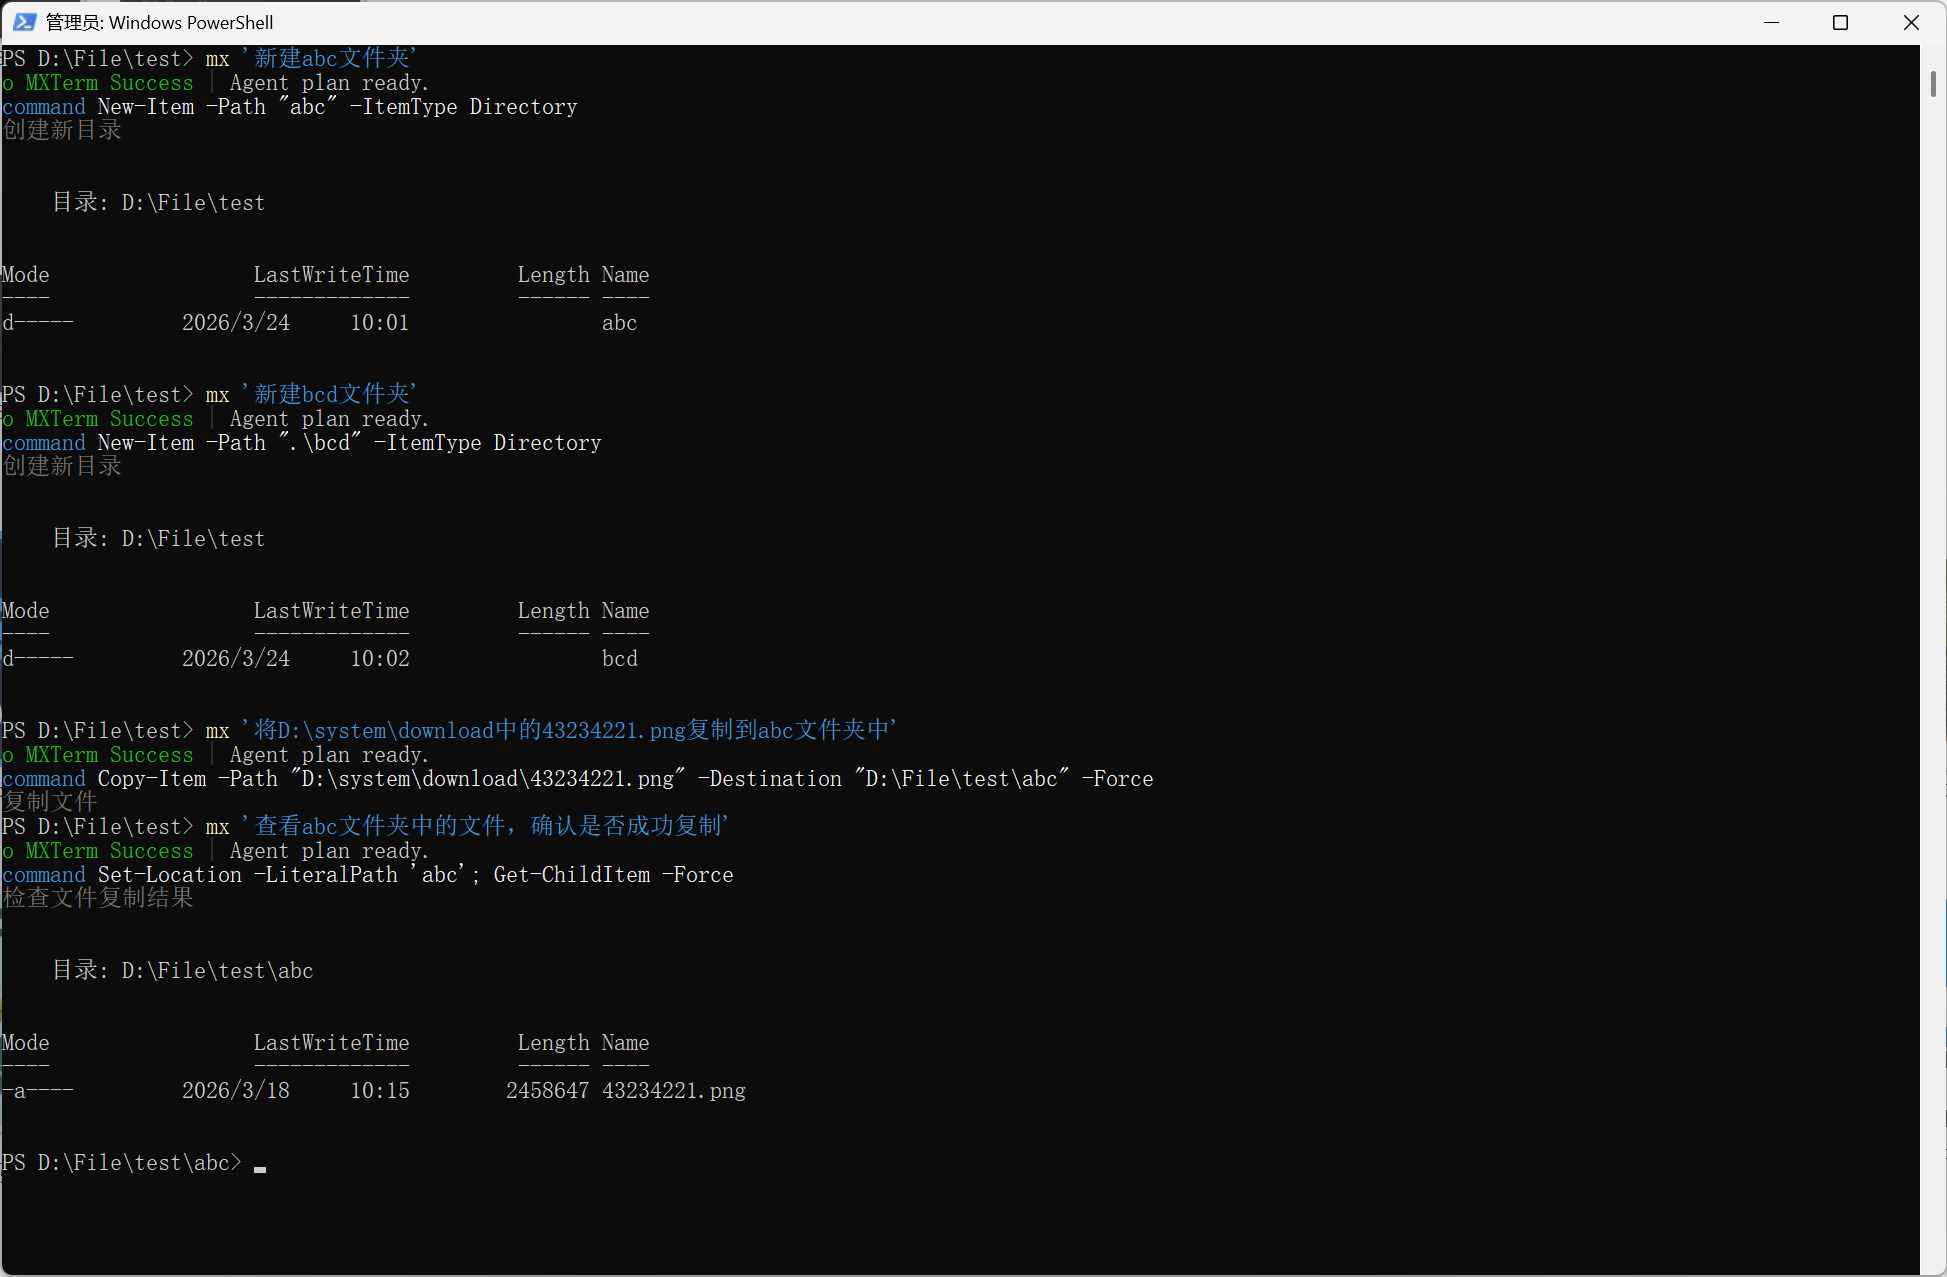Maximize the PowerShell window
This screenshot has height=1277, width=1947.
[1840, 22]
